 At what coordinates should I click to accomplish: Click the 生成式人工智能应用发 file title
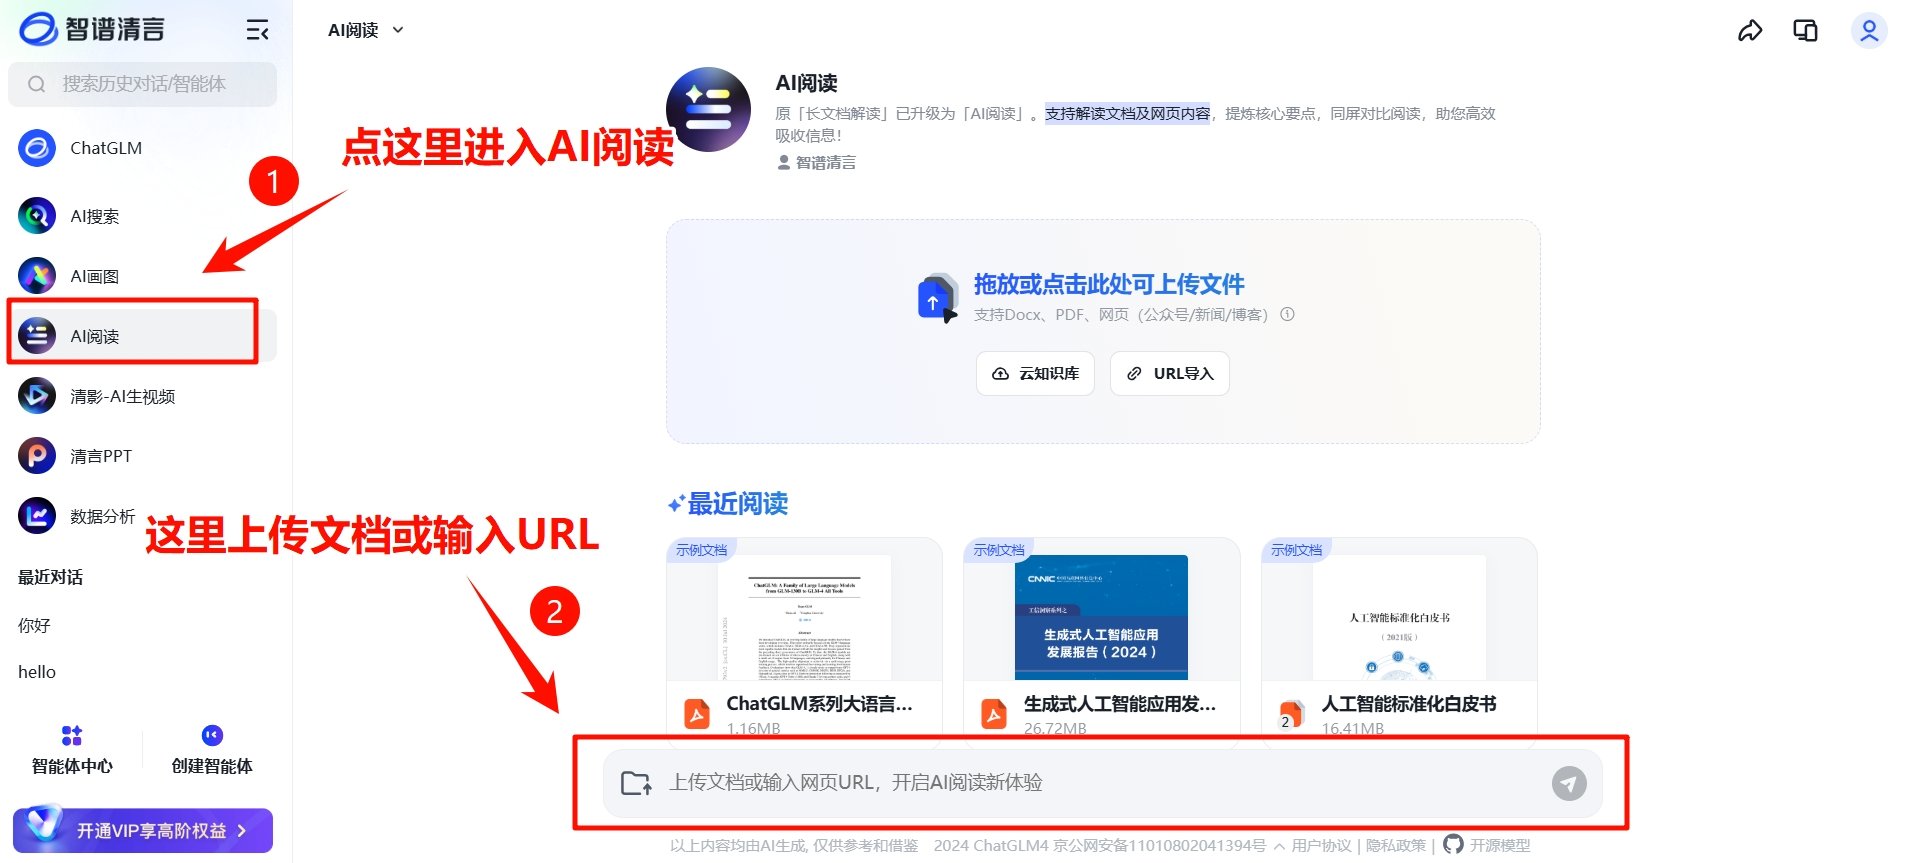pos(1120,704)
